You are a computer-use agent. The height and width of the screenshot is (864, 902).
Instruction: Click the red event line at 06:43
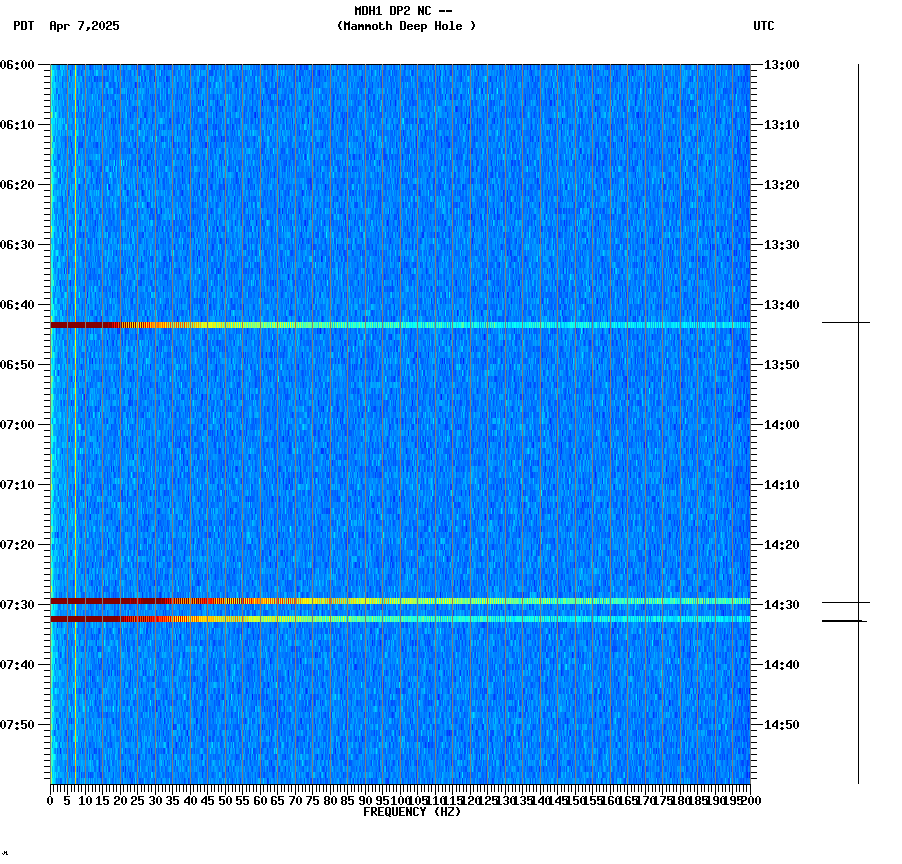tap(400, 324)
